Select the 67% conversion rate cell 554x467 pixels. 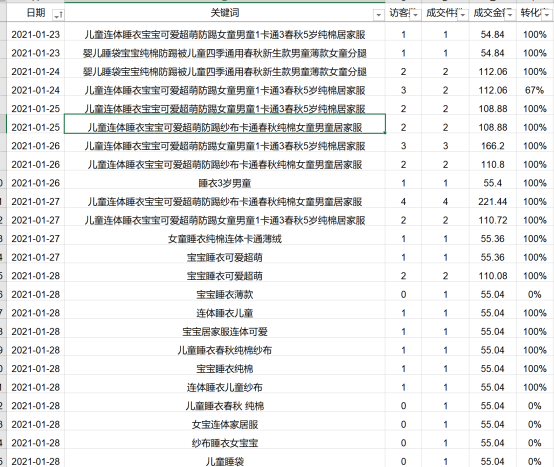pyautogui.click(x=535, y=90)
